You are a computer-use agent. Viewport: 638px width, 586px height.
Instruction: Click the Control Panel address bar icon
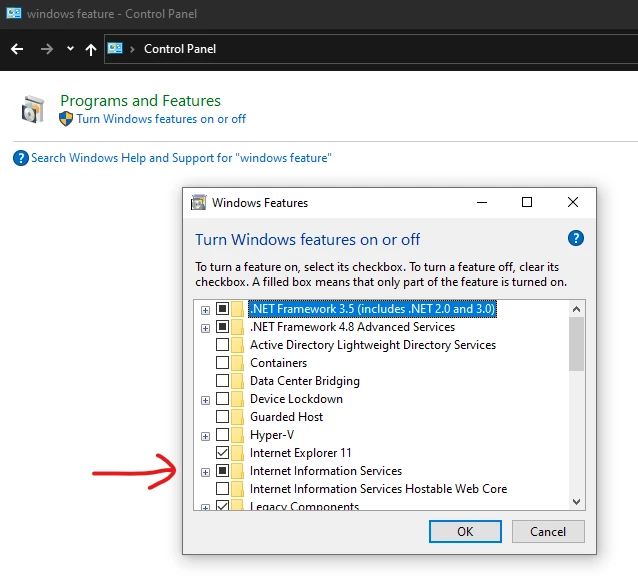[x=115, y=48]
